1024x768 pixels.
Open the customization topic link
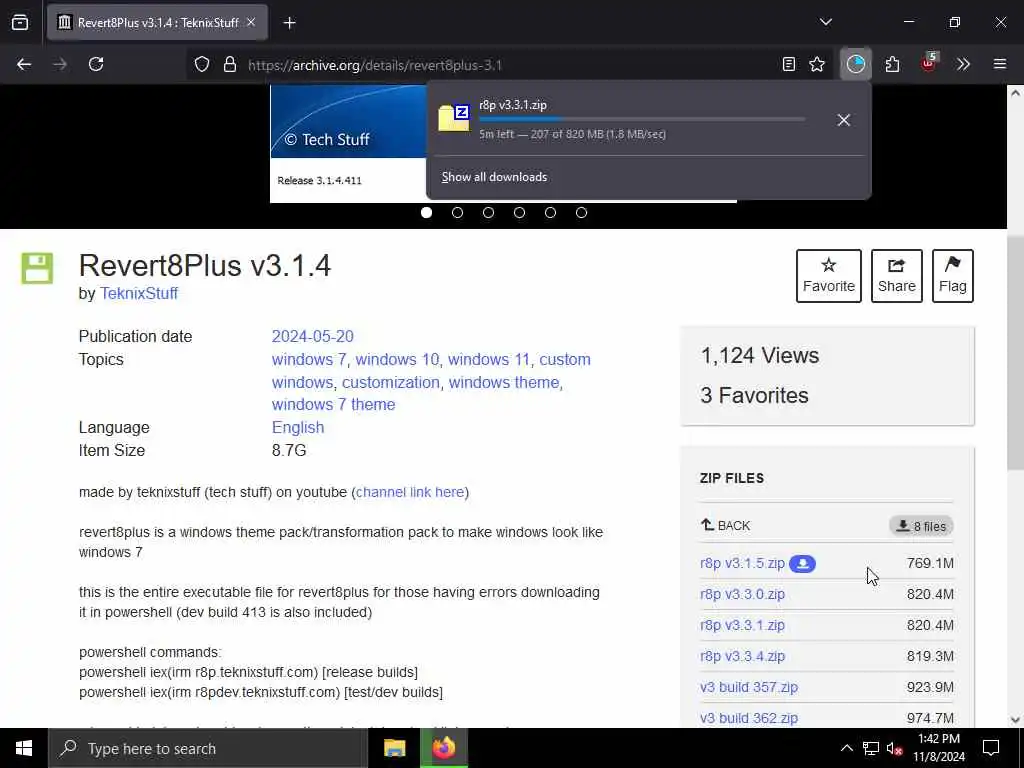point(391,382)
